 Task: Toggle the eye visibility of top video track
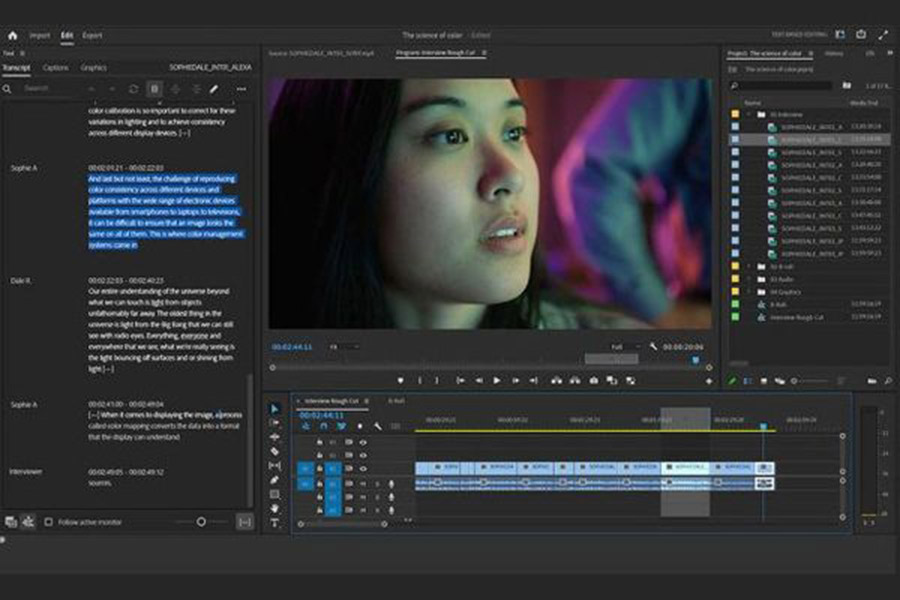click(x=363, y=442)
